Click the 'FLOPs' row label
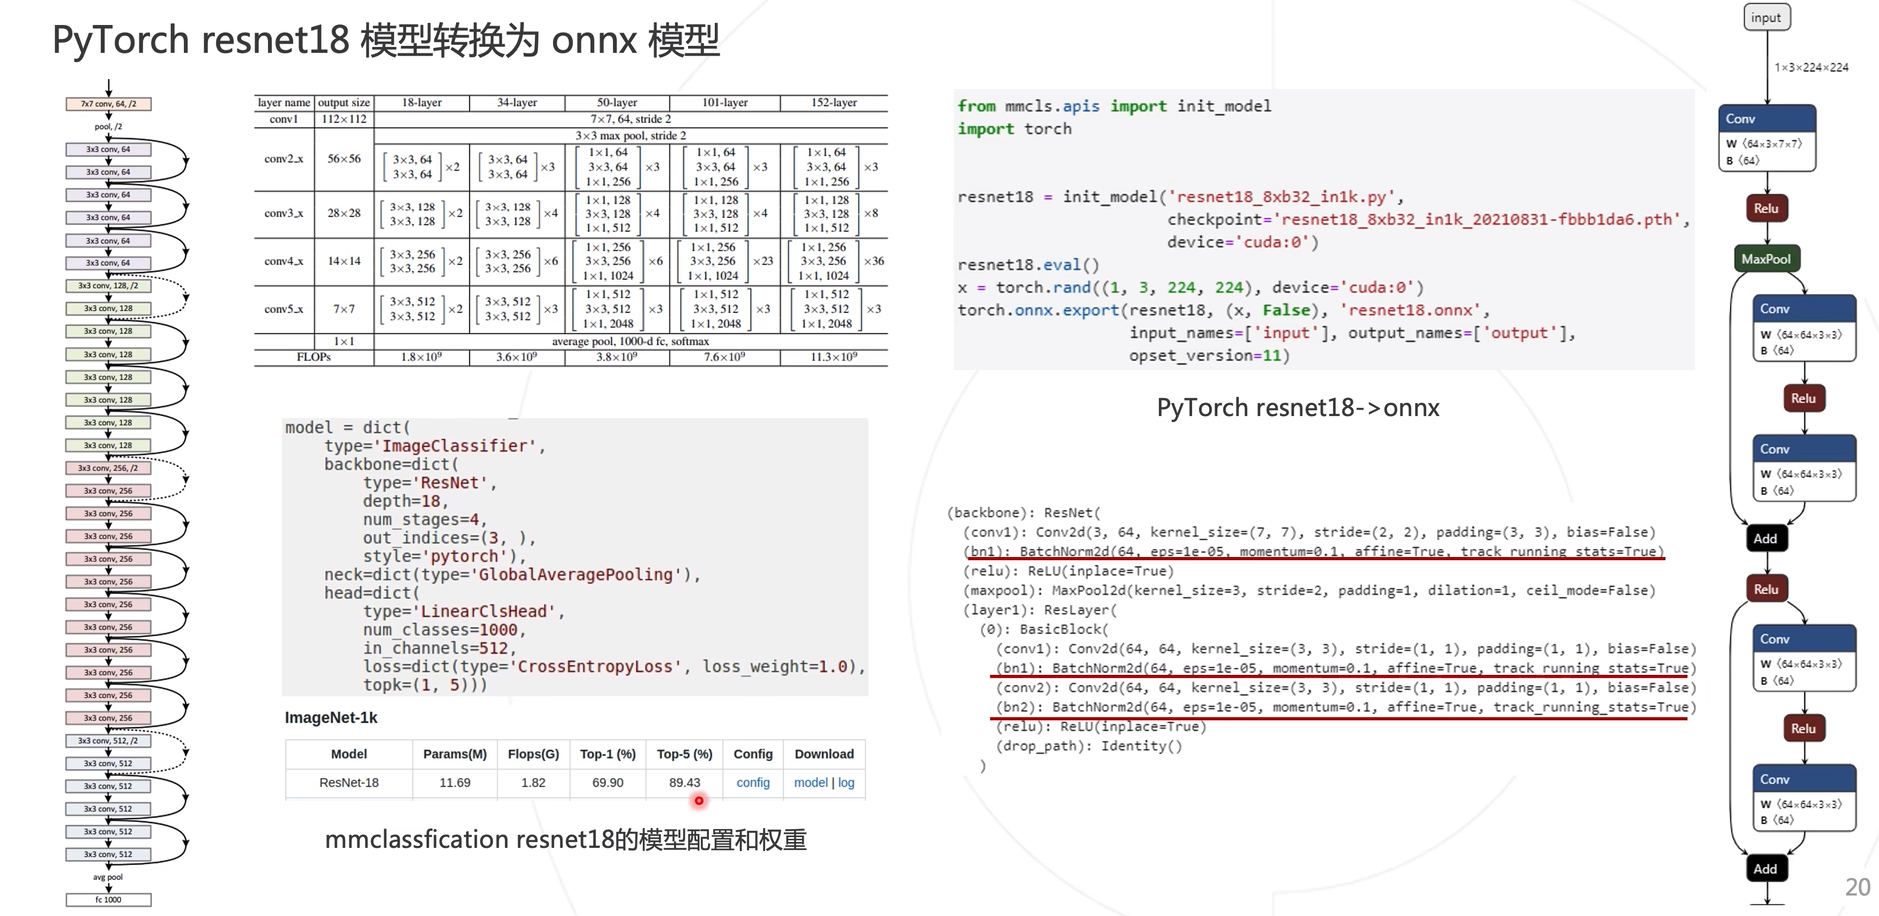This screenshot has width=1879, height=916. [x=314, y=357]
